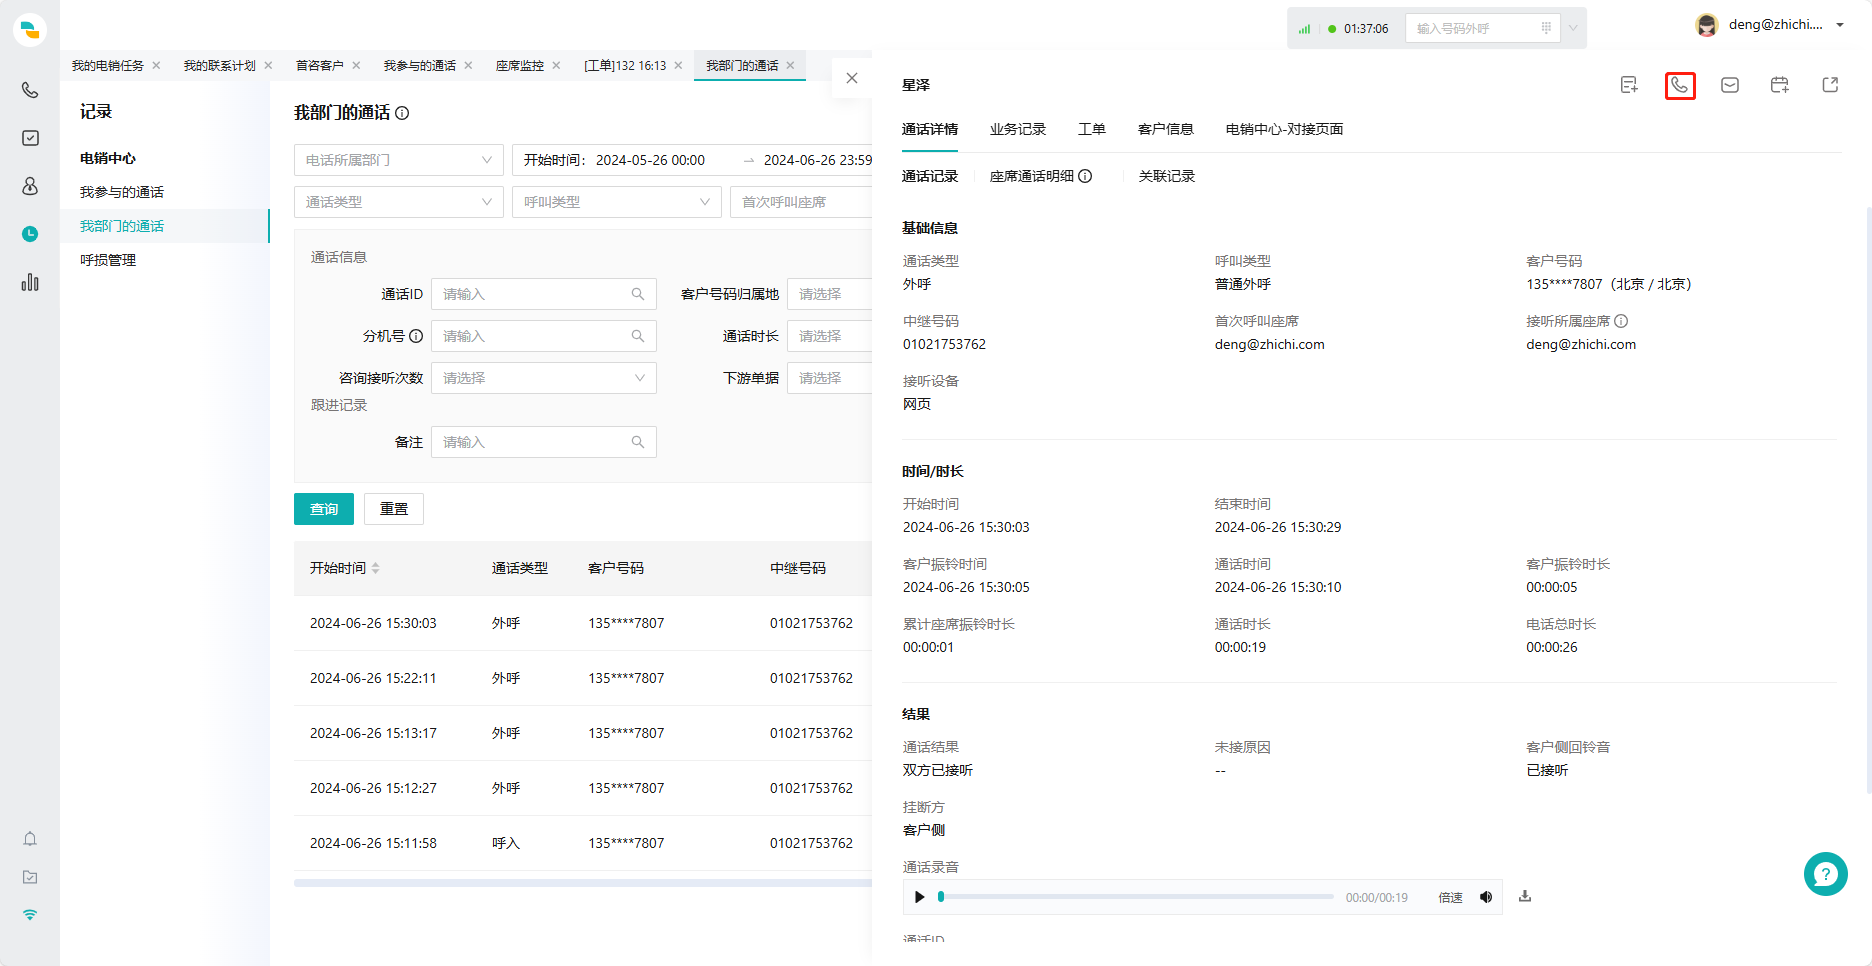Viewport: 1872px width, 966px height.
Task: Expand the 呼叫类型 filter dropdown
Action: (617, 202)
